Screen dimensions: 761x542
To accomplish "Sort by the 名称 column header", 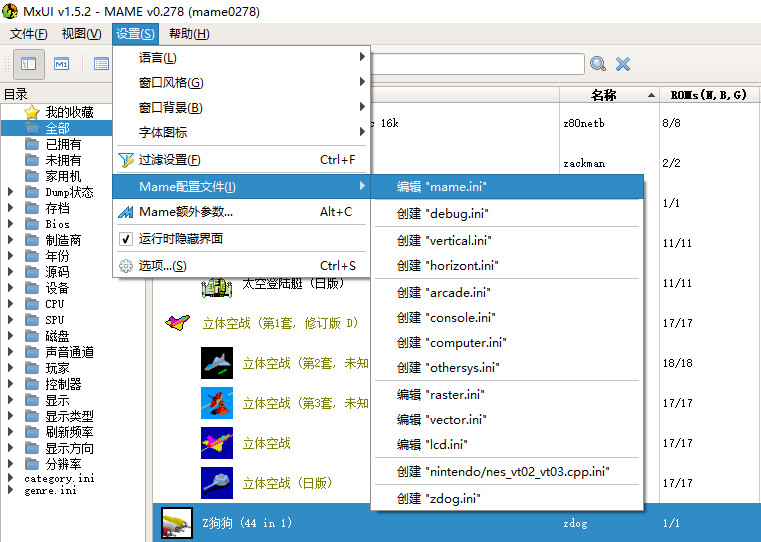I will [609, 95].
